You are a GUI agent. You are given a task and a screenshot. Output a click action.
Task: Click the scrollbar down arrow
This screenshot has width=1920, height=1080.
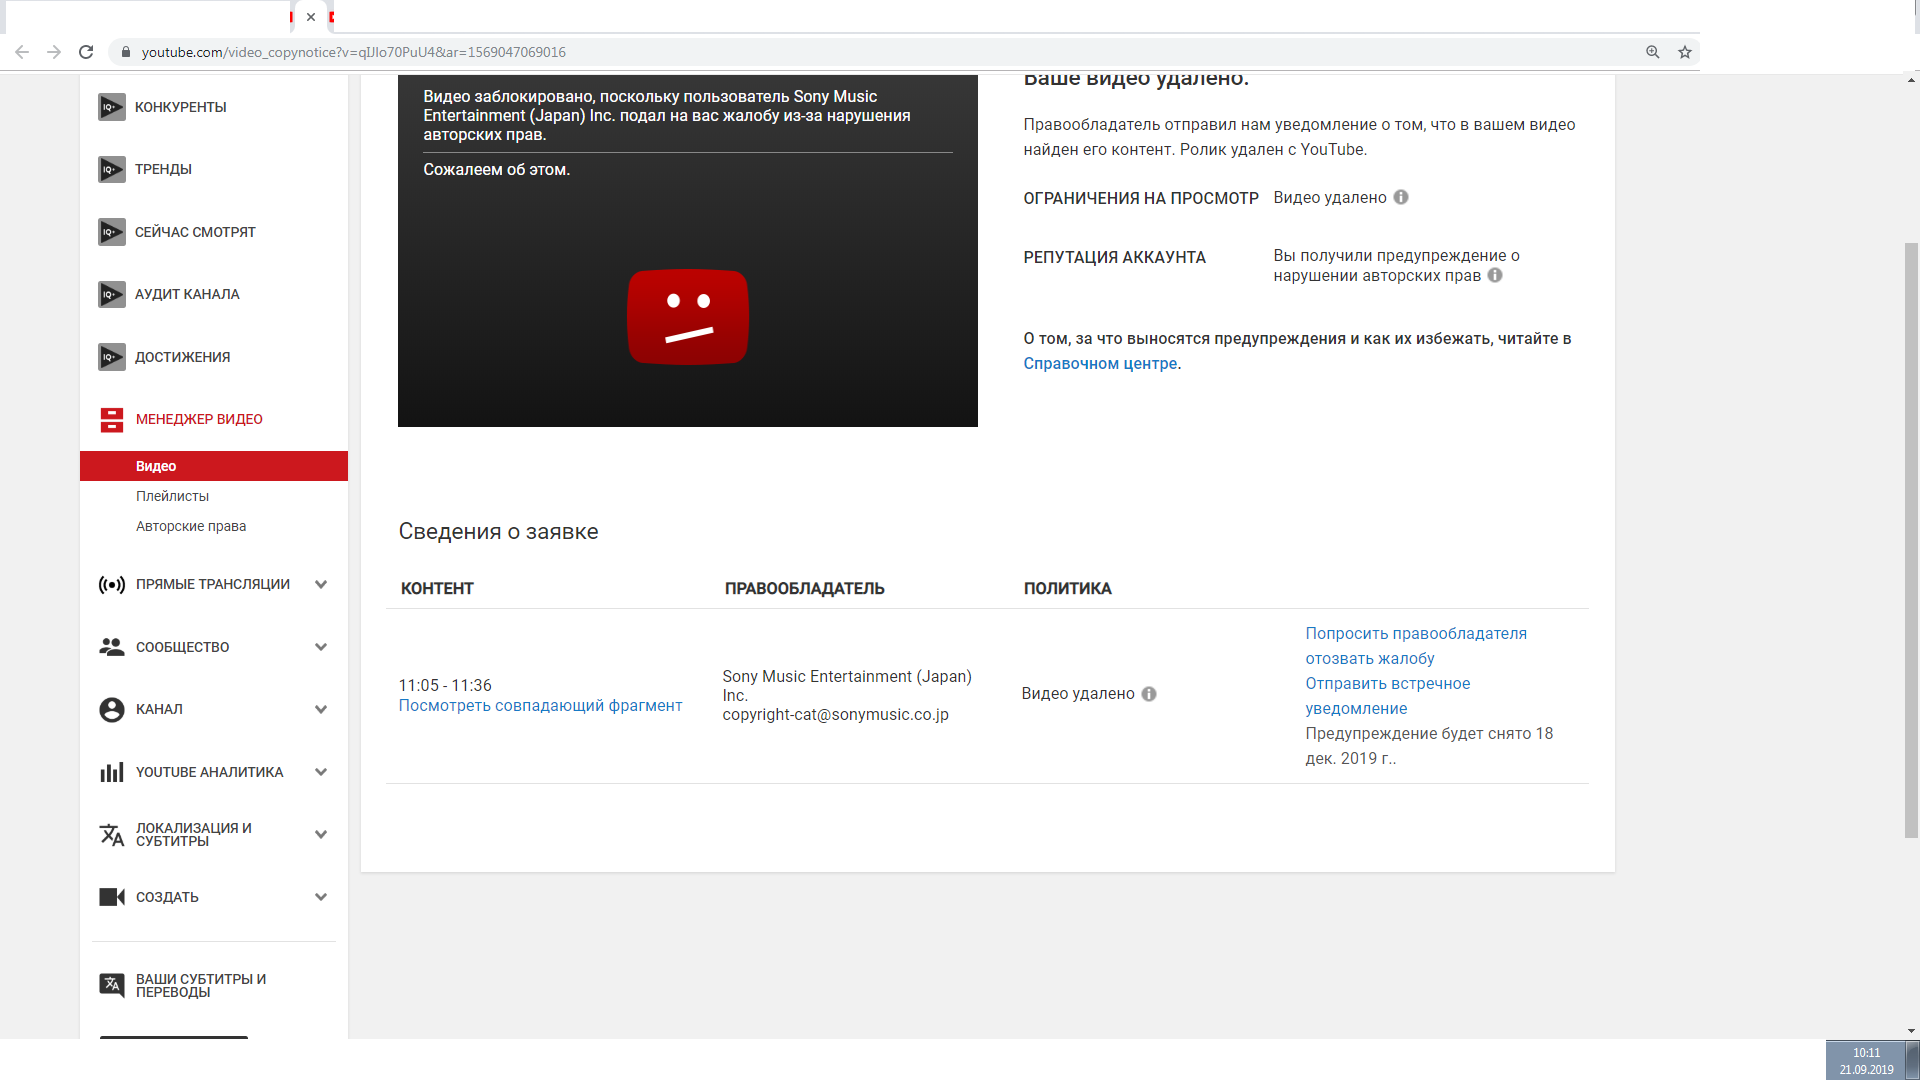click(1911, 1030)
